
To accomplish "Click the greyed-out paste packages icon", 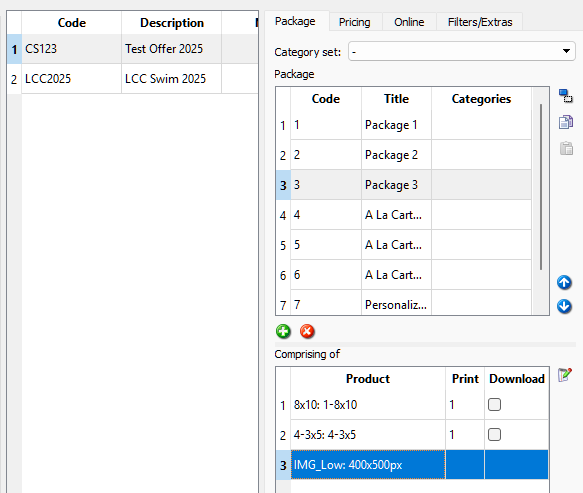I will point(566,148).
